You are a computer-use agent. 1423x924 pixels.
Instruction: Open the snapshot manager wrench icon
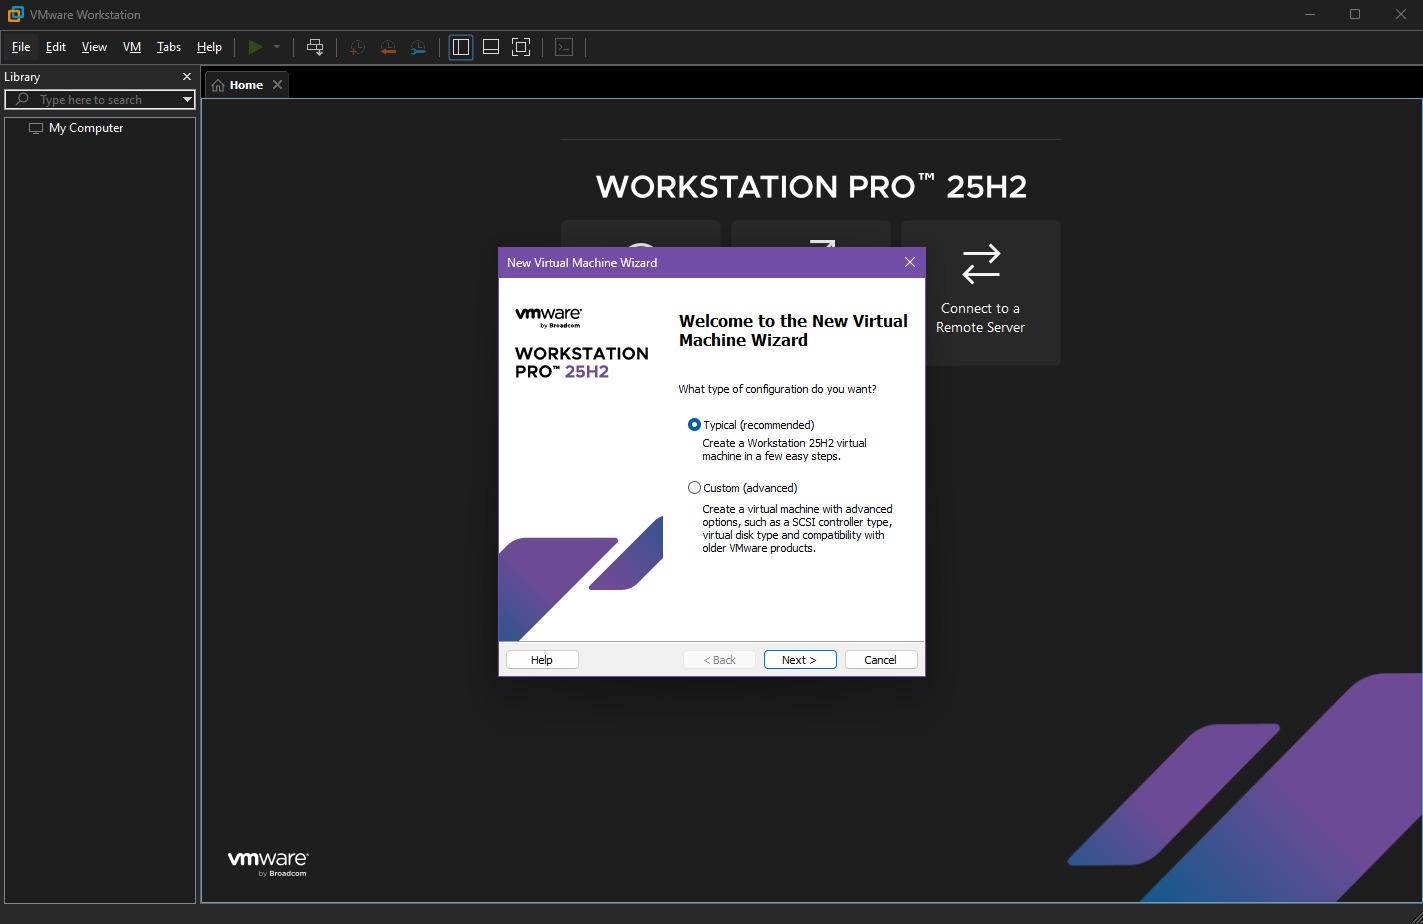[418, 47]
